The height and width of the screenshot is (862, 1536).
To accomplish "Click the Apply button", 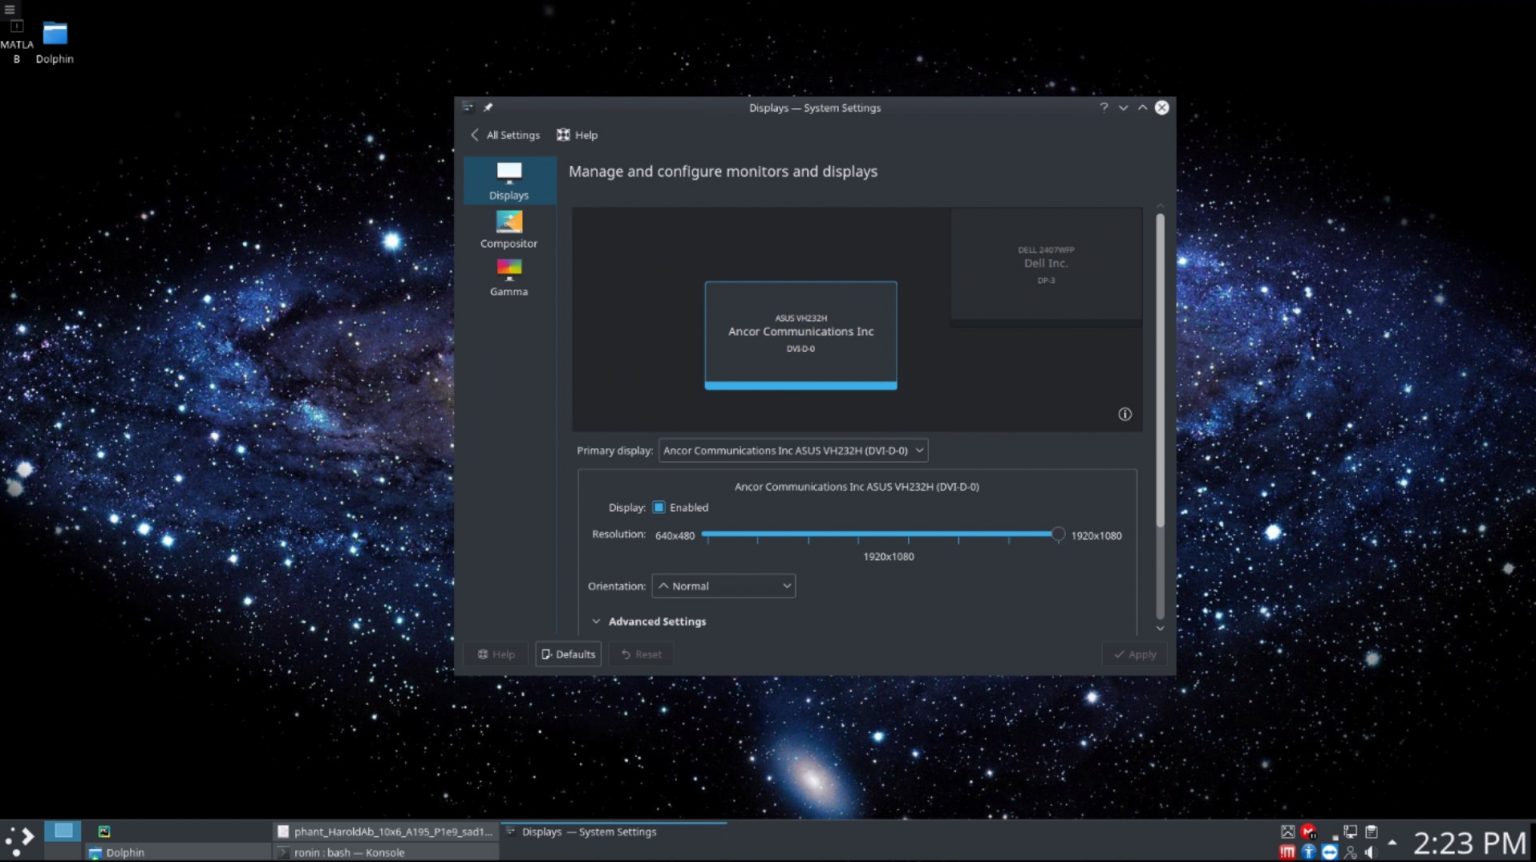I will [1135, 655].
